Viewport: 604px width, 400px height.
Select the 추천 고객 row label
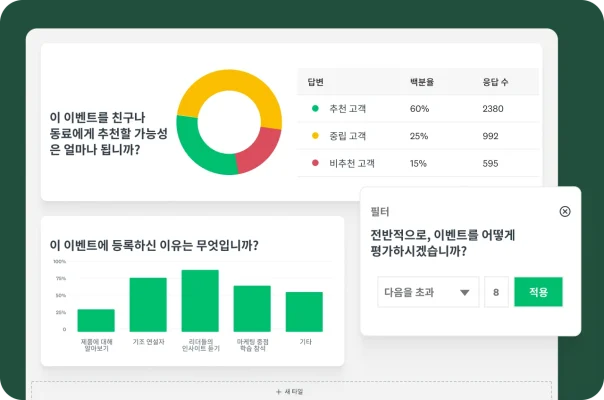pyautogui.click(x=347, y=109)
